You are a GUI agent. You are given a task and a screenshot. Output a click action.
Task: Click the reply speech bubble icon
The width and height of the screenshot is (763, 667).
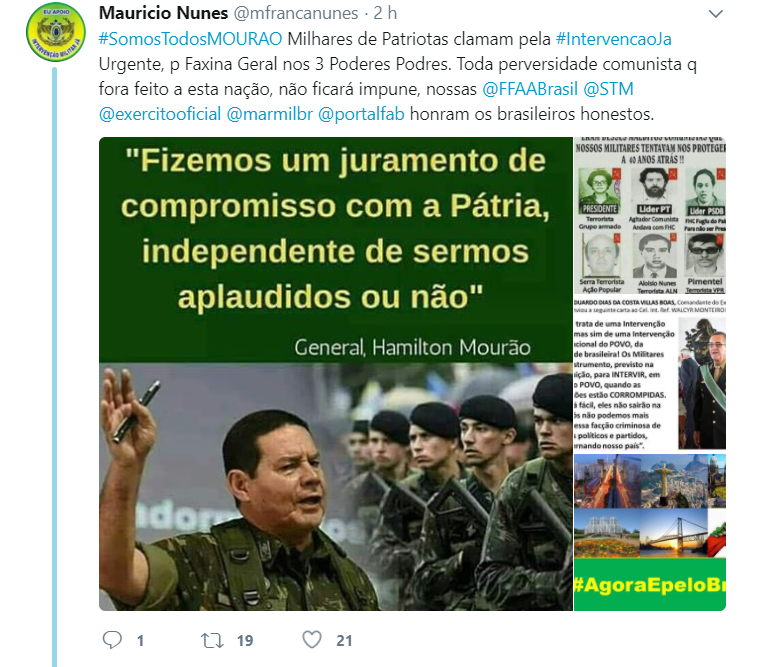[112, 640]
